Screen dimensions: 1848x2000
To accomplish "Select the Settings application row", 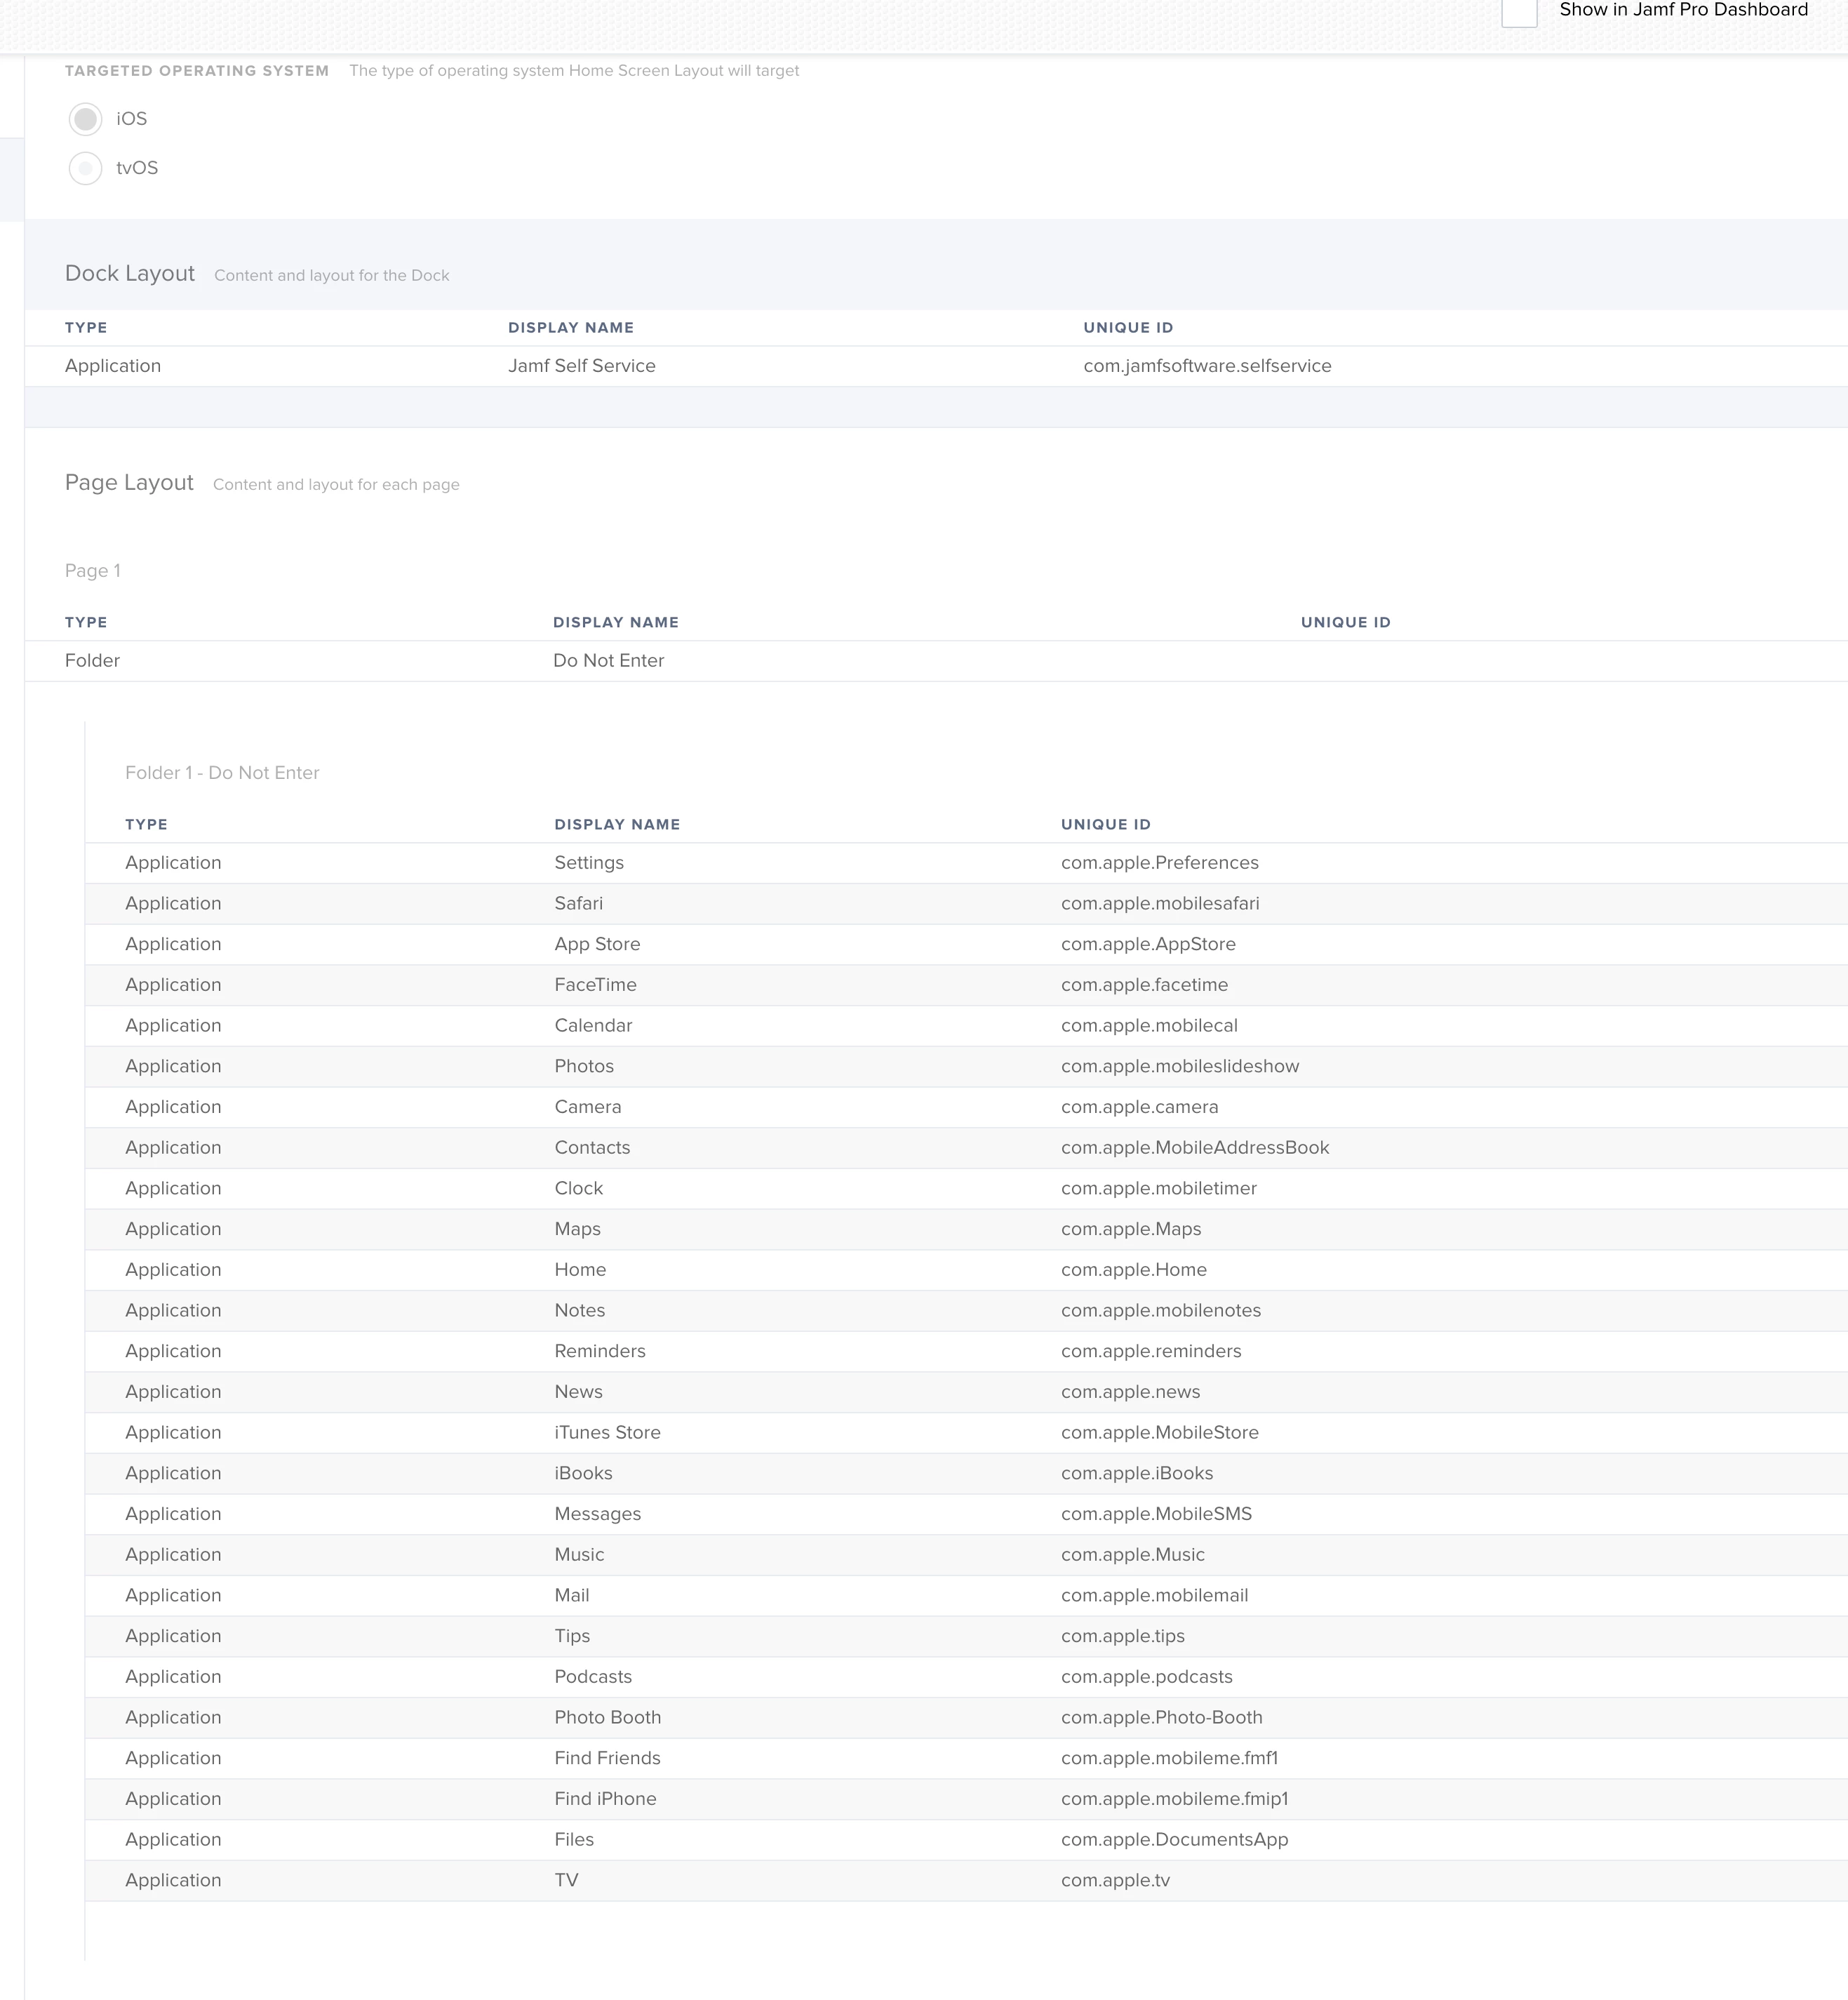I will (966, 863).
